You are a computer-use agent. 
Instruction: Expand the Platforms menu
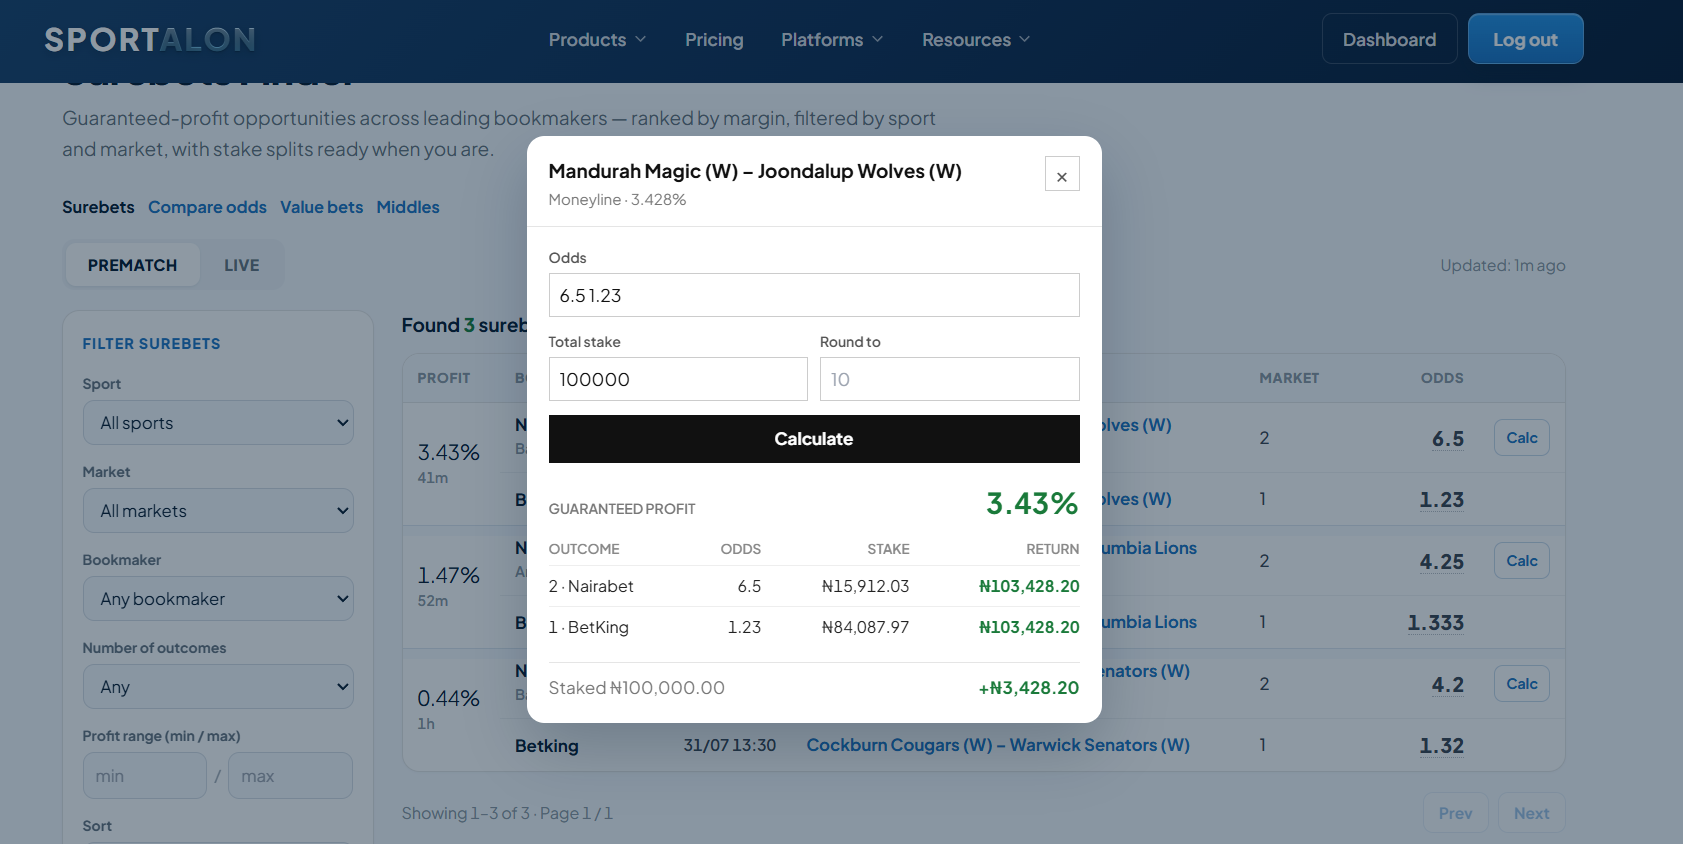[832, 40]
